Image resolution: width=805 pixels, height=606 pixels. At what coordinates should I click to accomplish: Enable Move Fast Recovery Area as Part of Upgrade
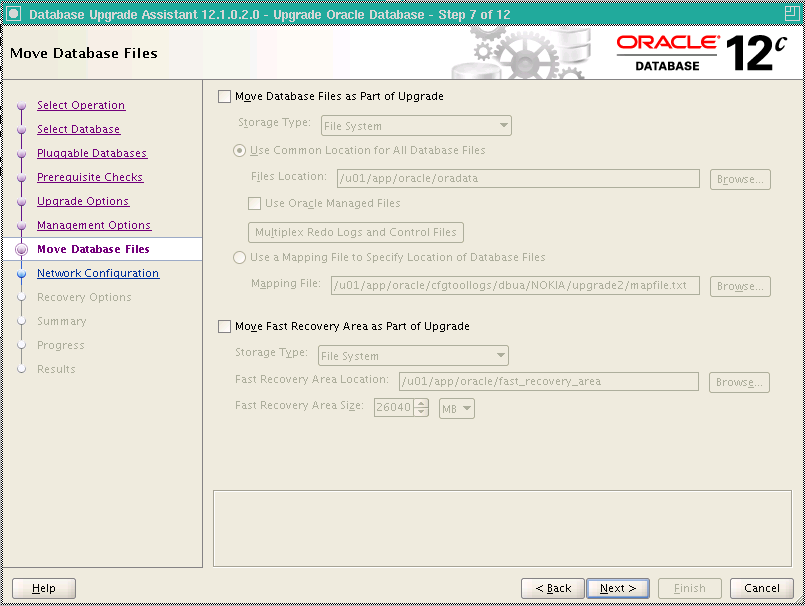(224, 324)
